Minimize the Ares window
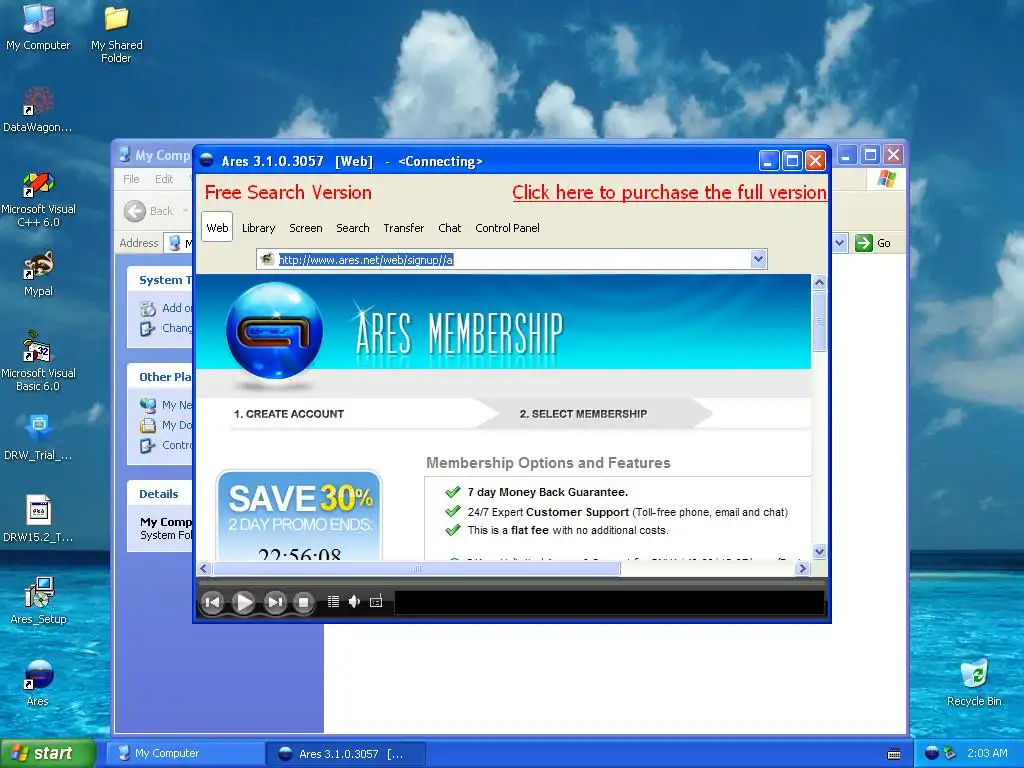 tap(768, 161)
